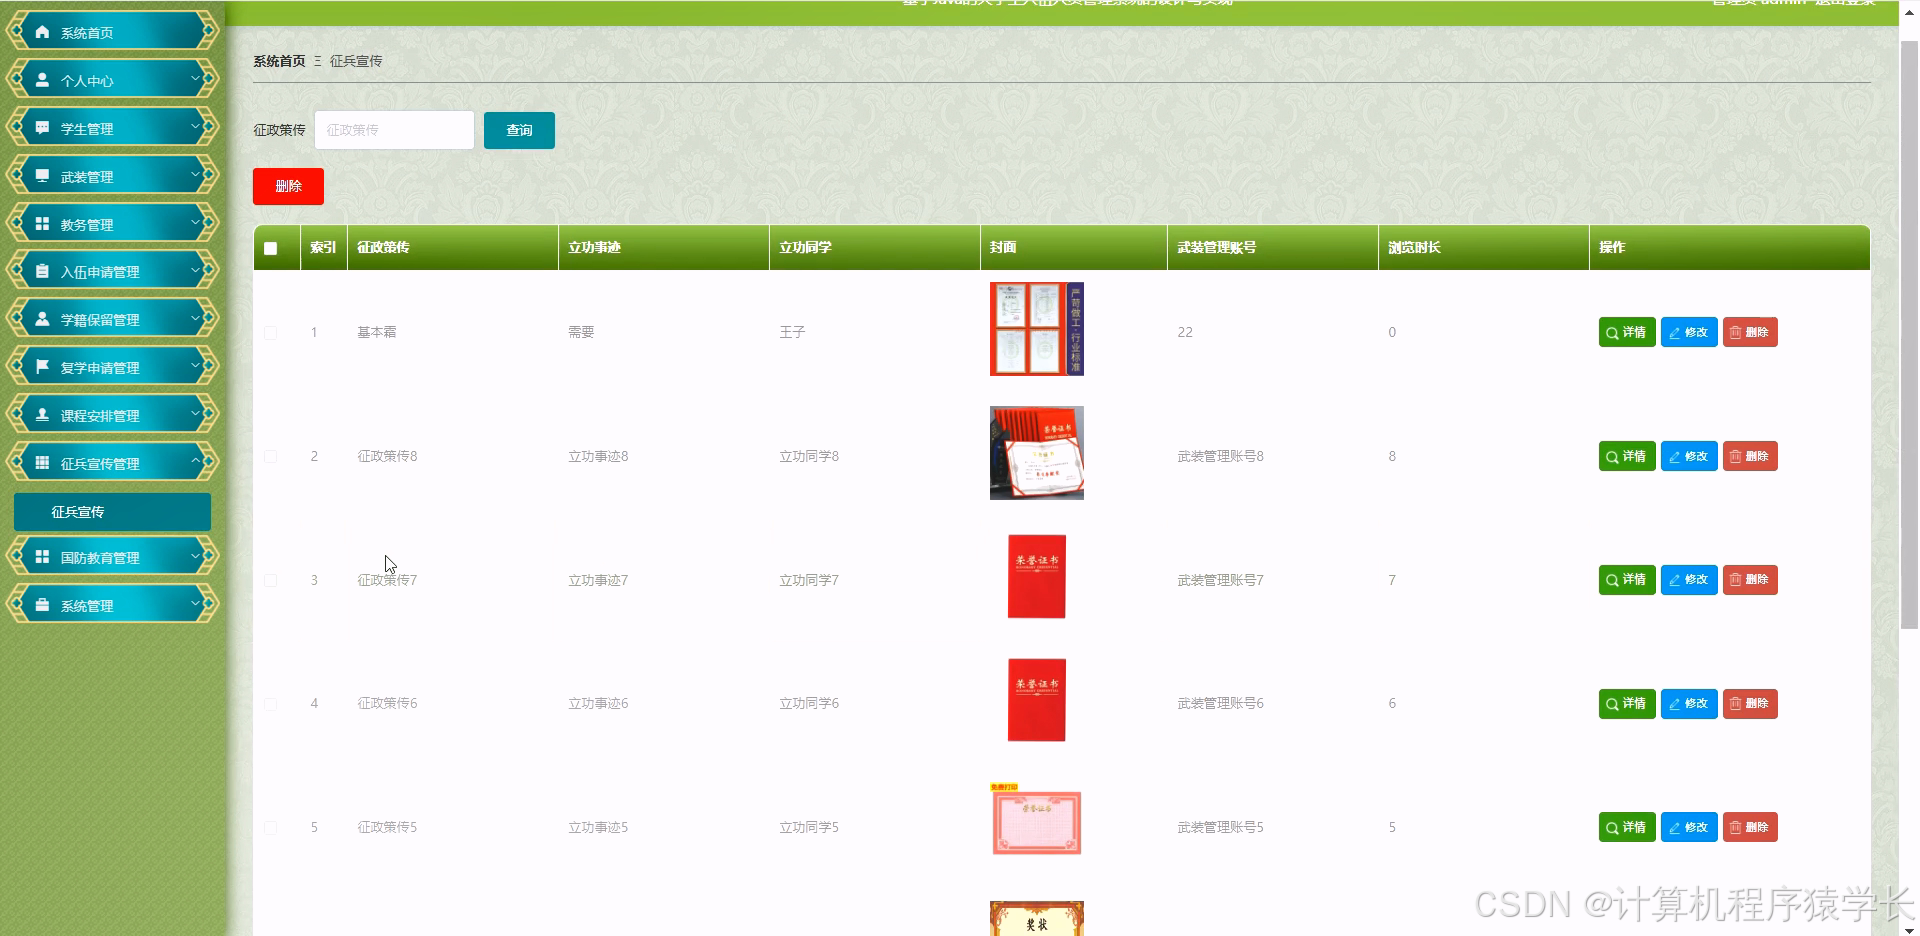Expand the 复学申请管理 menu arrow
The image size is (1920, 936).
click(x=196, y=365)
